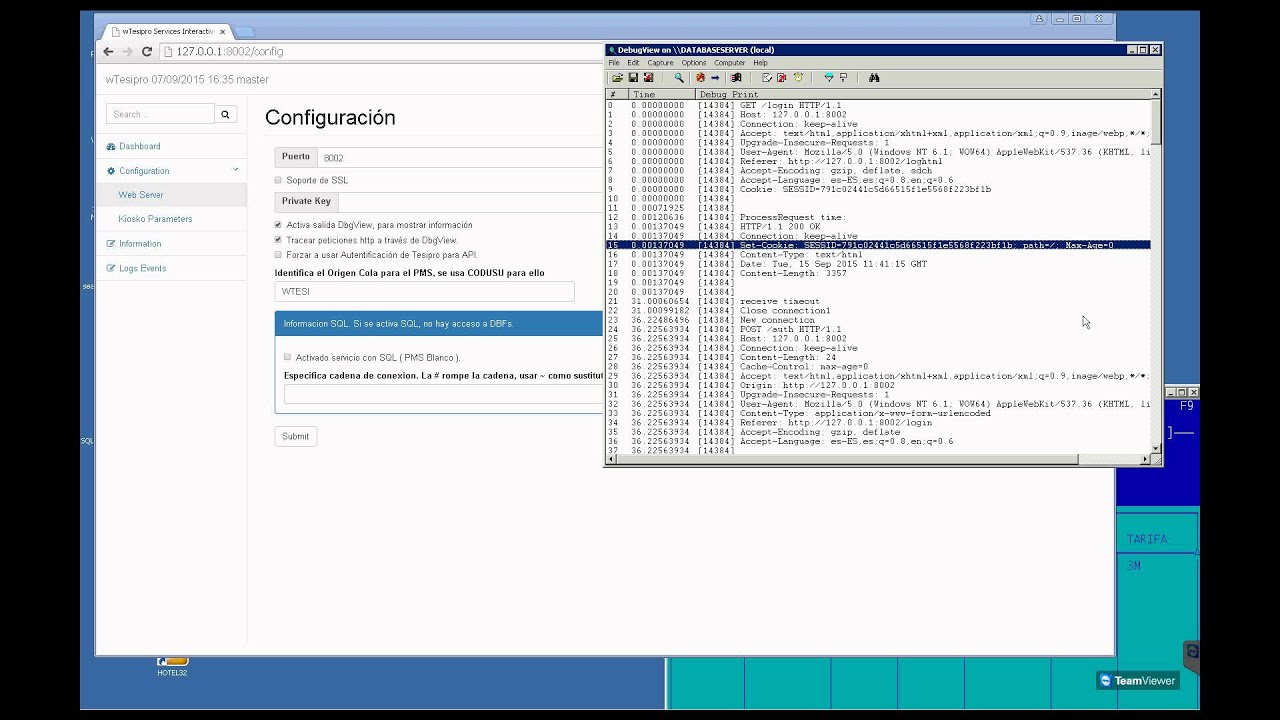Viewport: 1280px width, 720px height.
Task: Click the HOTEL32 desktop icon
Action: (x=172, y=666)
